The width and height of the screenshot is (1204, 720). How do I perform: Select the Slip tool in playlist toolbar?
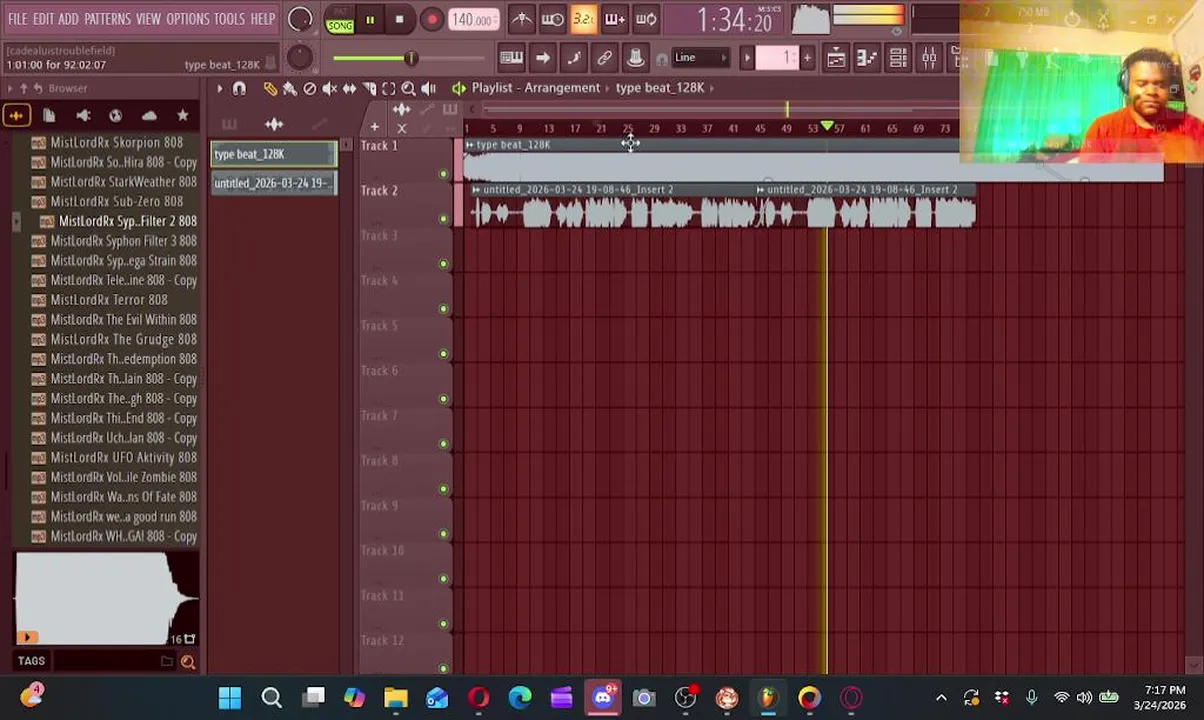(x=349, y=88)
